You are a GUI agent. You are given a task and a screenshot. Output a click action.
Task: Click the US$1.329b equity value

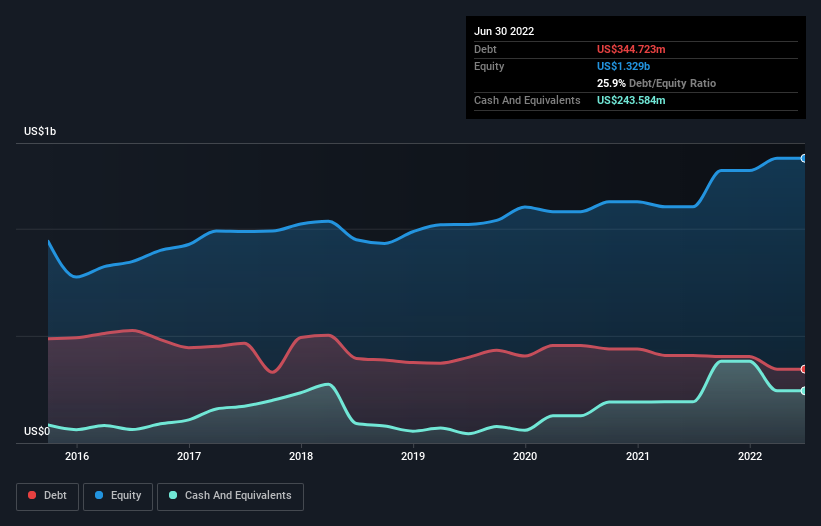coord(623,66)
